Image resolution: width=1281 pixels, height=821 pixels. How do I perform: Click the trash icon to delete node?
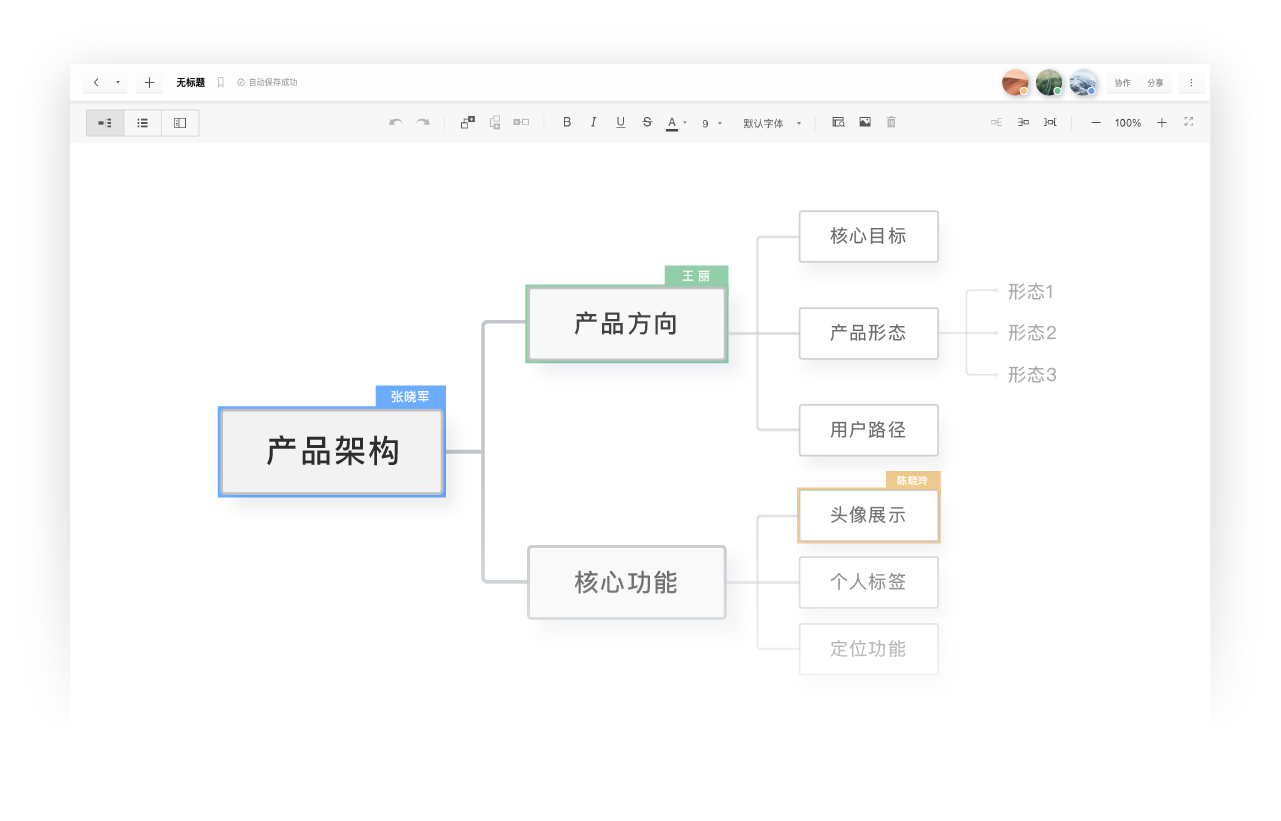pos(890,122)
